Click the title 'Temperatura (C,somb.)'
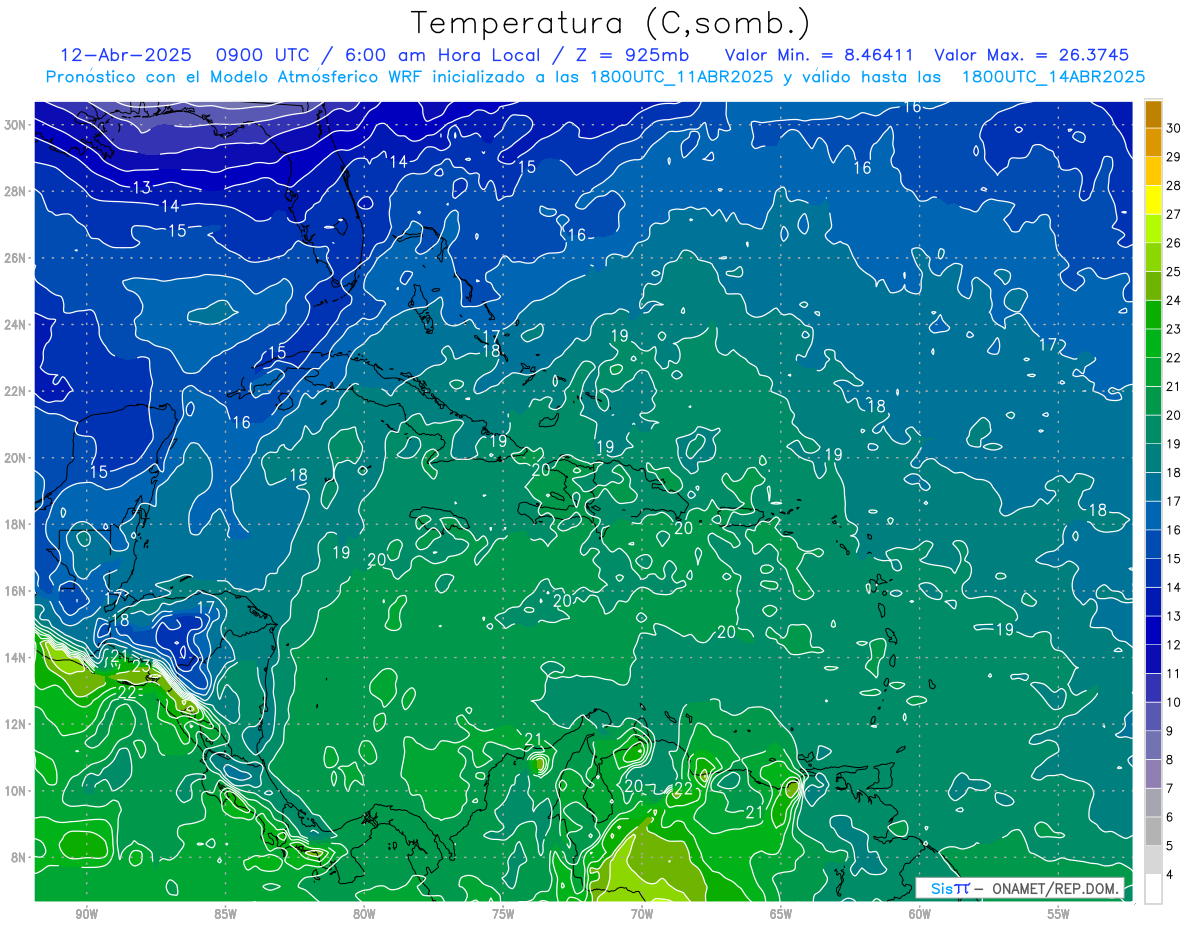The width and height of the screenshot is (1200, 927). pyautogui.click(x=610, y=23)
